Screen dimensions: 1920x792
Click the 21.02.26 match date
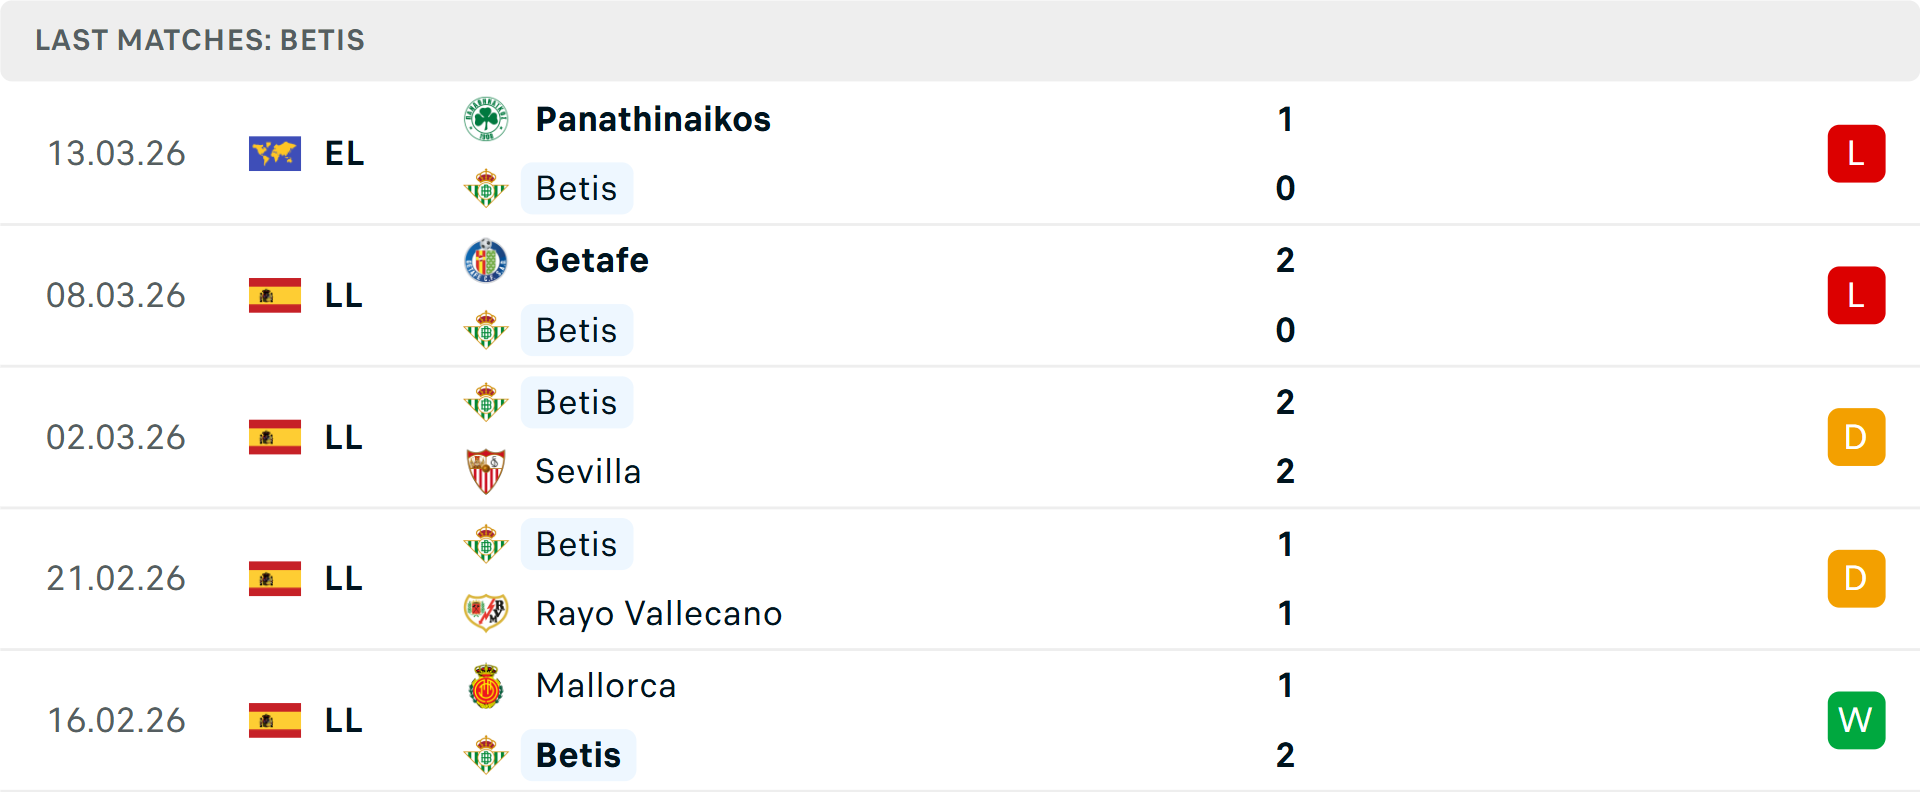pyautogui.click(x=116, y=579)
